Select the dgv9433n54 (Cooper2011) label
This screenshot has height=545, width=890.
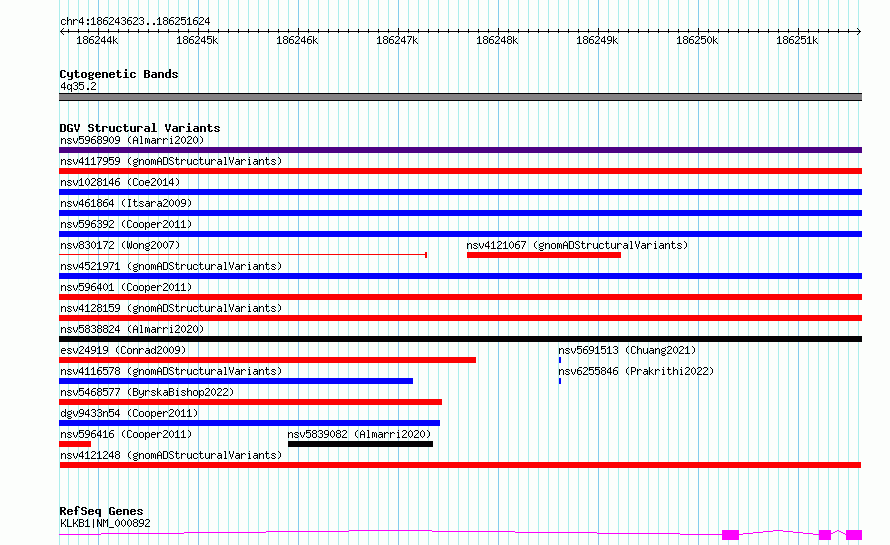[129, 413]
